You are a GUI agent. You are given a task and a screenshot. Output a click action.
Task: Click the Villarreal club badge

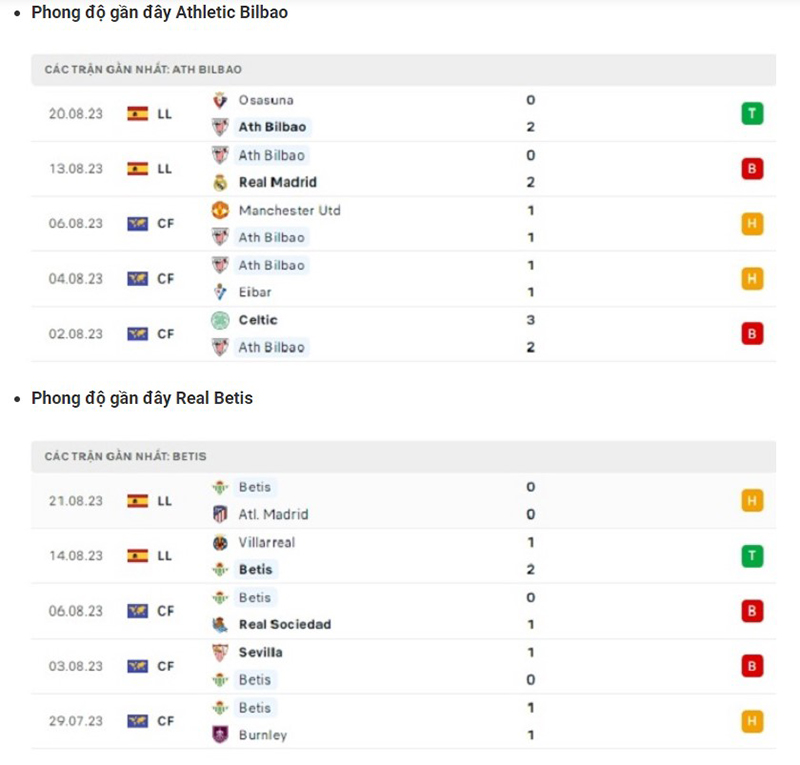pos(221,543)
